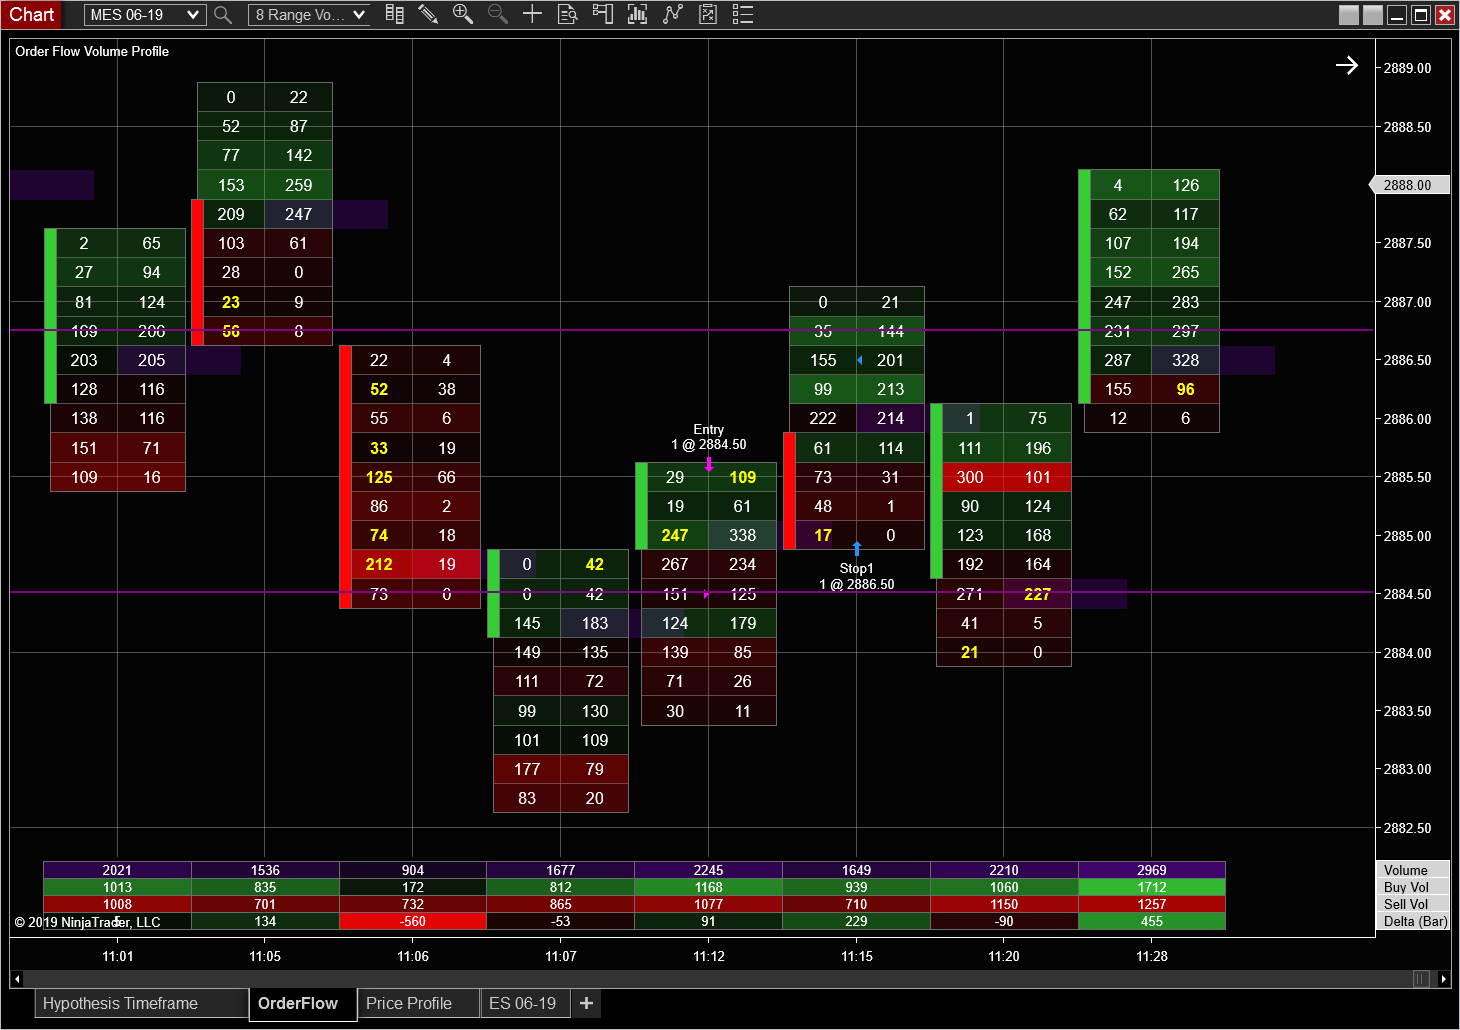Click the 267 footprint cell
The image size is (1460, 1030).
tap(675, 564)
